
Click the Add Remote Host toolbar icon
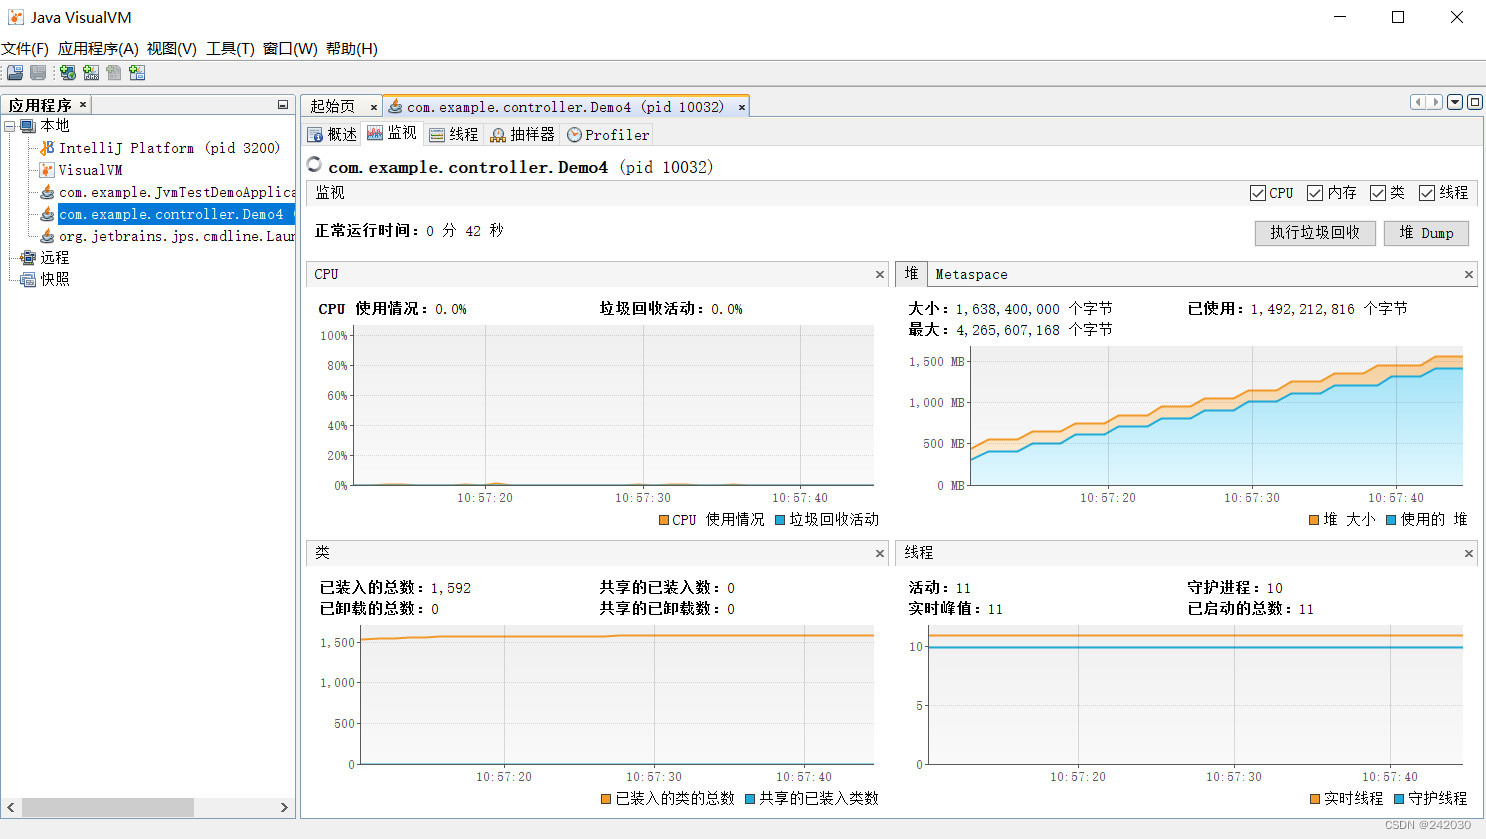(67, 73)
